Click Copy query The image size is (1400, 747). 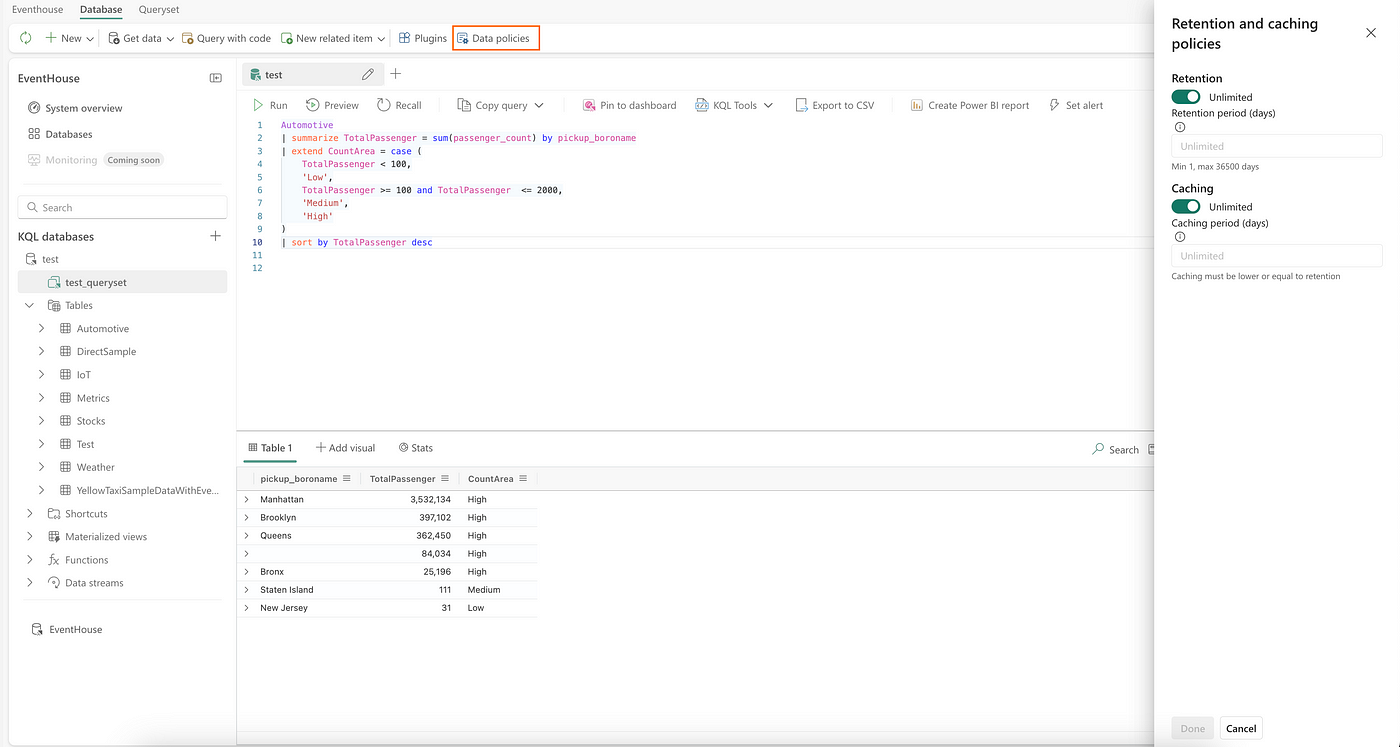(492, 105)
